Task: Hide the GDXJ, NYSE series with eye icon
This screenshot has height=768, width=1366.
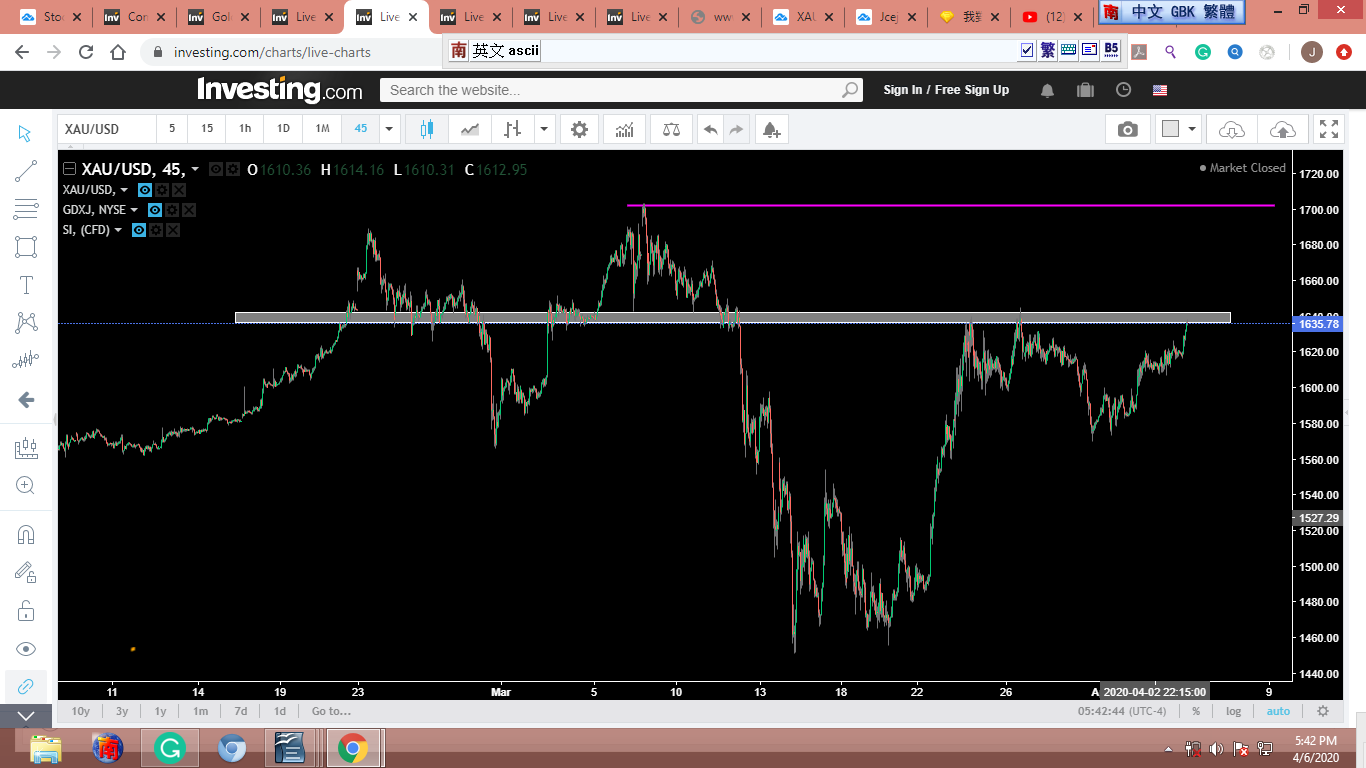Action: (155, 210)
